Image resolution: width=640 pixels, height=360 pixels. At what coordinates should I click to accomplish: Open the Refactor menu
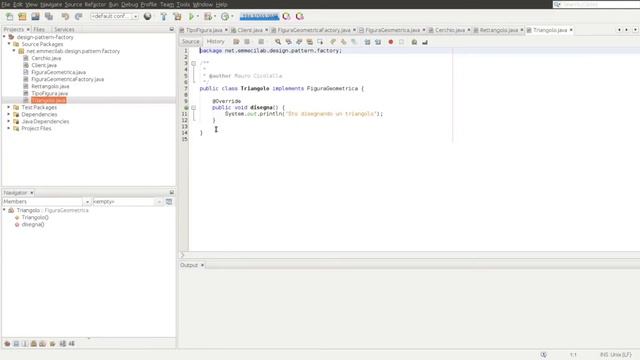click(x=95, y=4)
